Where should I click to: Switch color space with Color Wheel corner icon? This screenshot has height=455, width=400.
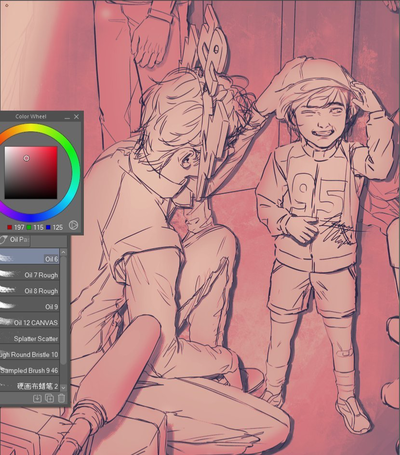coord(73,225)
